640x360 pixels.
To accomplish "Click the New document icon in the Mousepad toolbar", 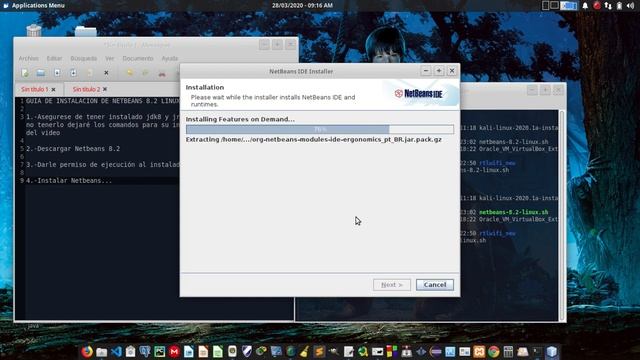I will 25,73.
